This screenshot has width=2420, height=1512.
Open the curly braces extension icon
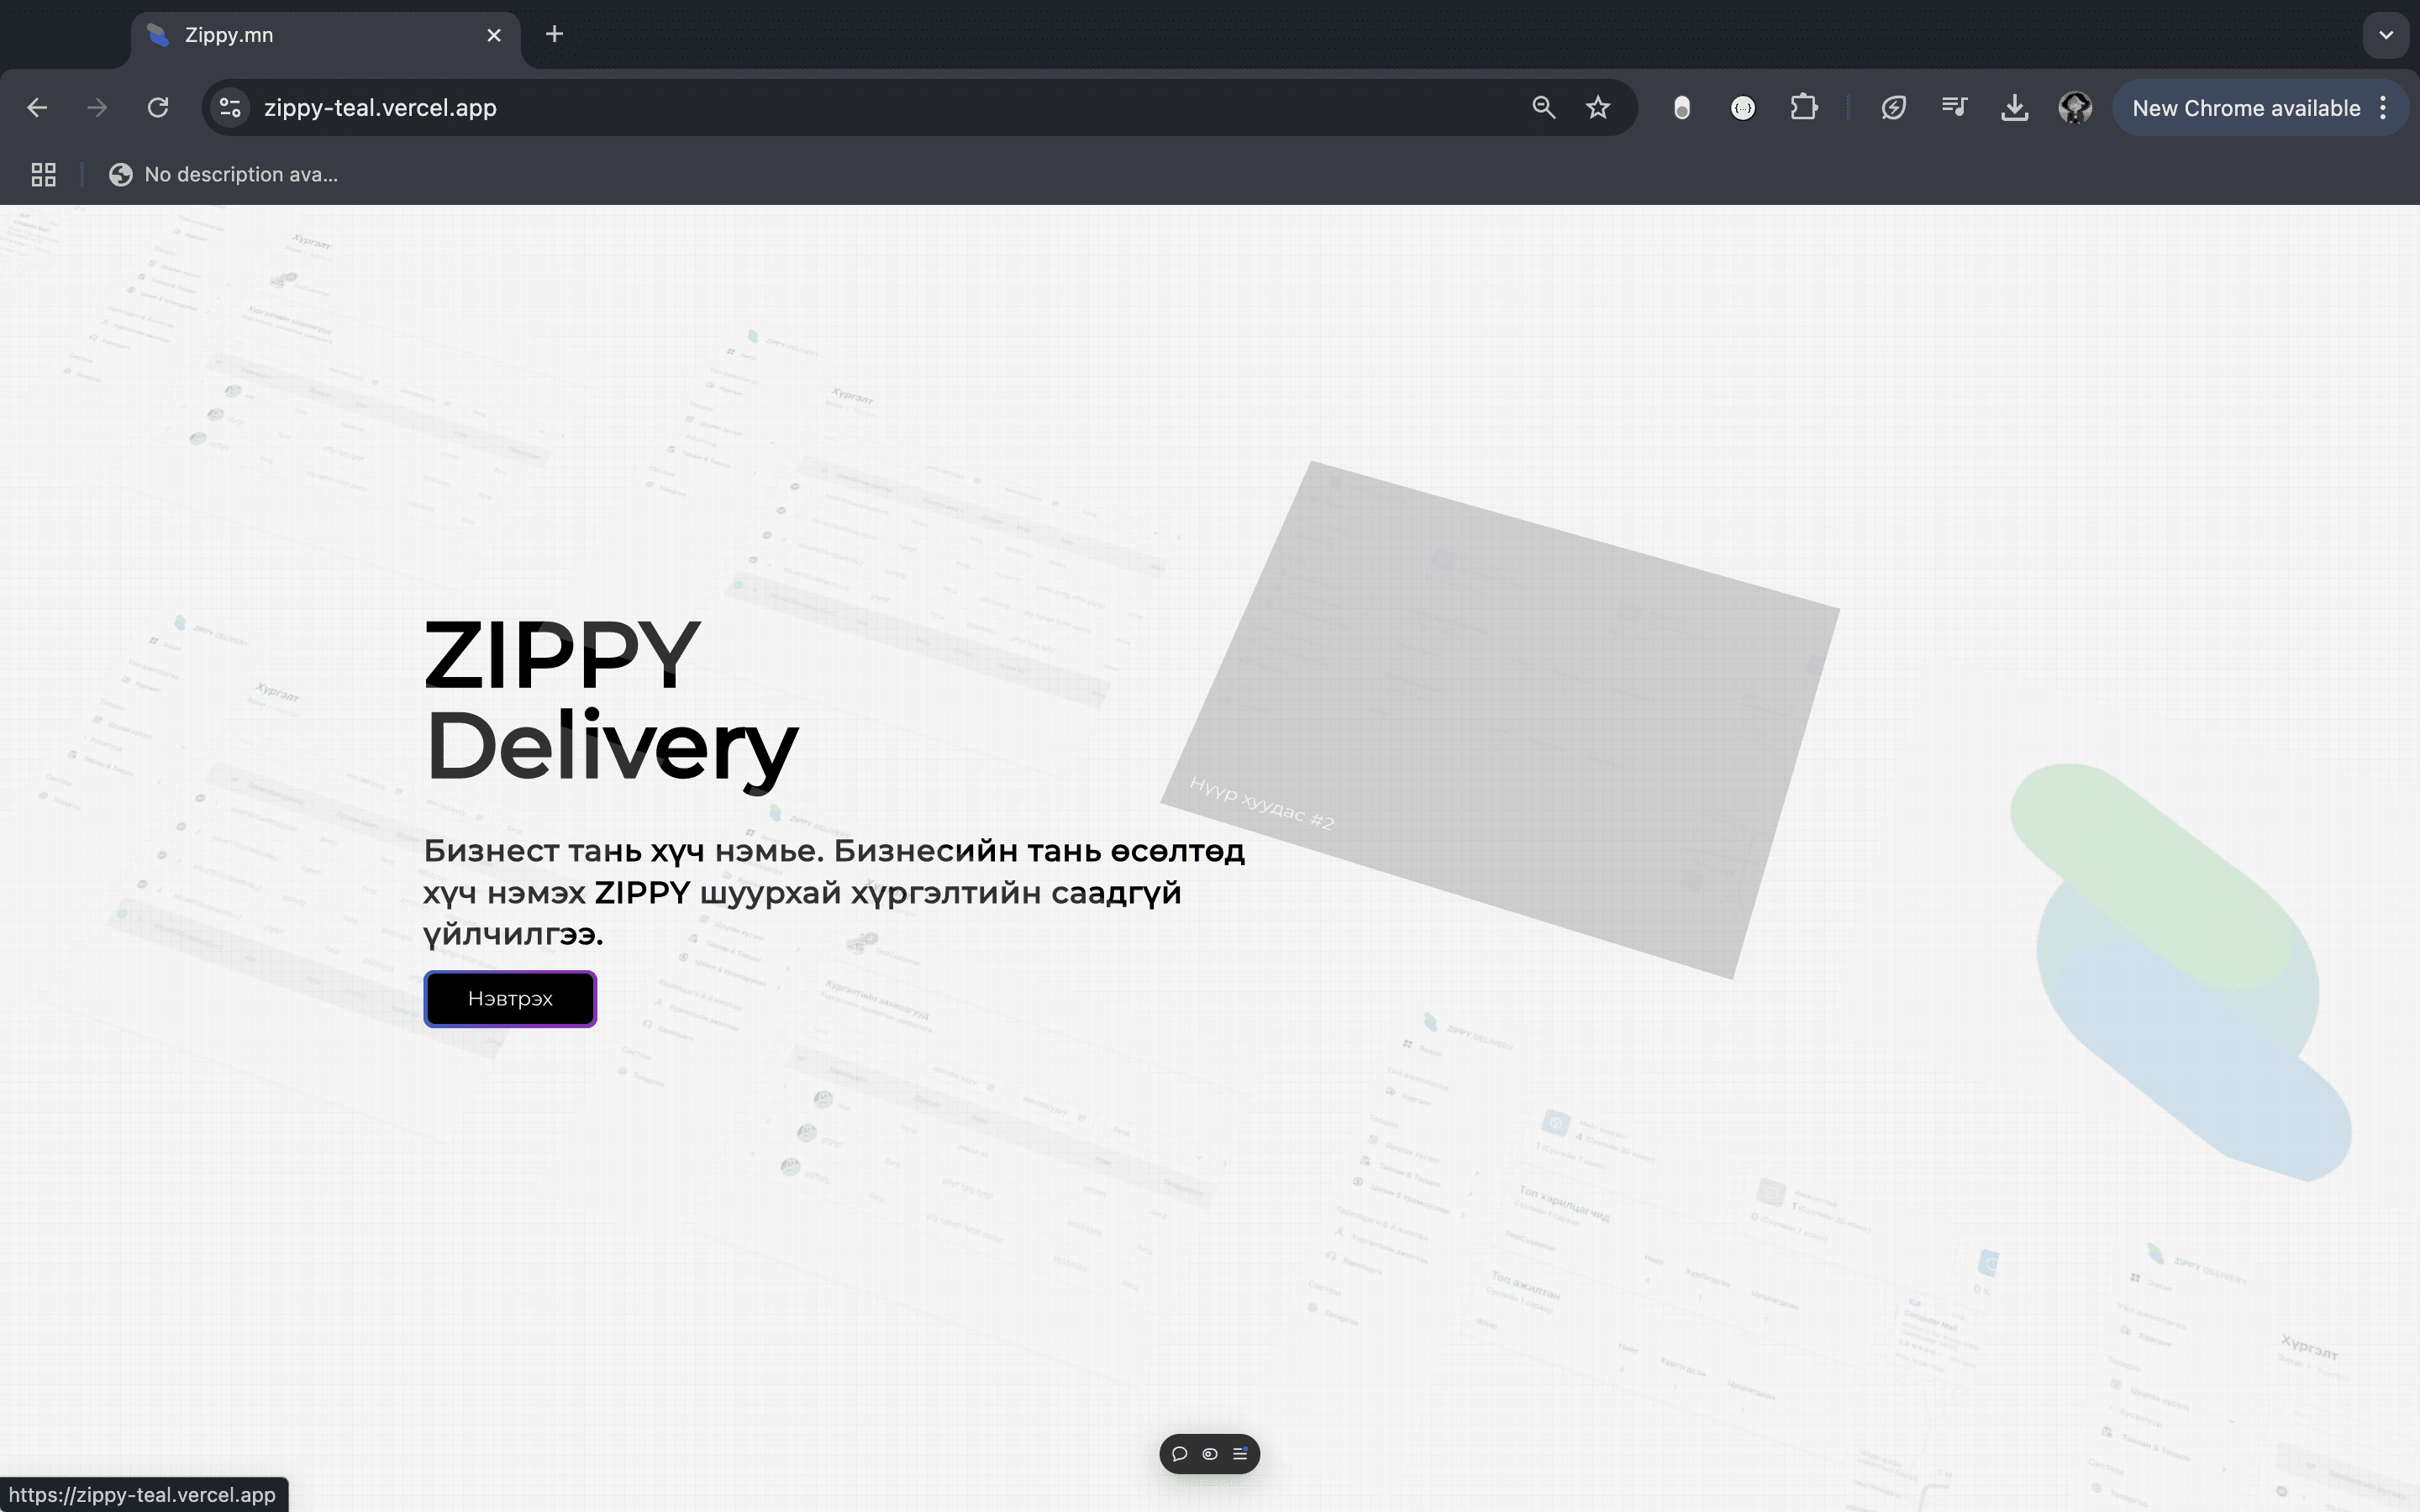tap(1743, 108)
